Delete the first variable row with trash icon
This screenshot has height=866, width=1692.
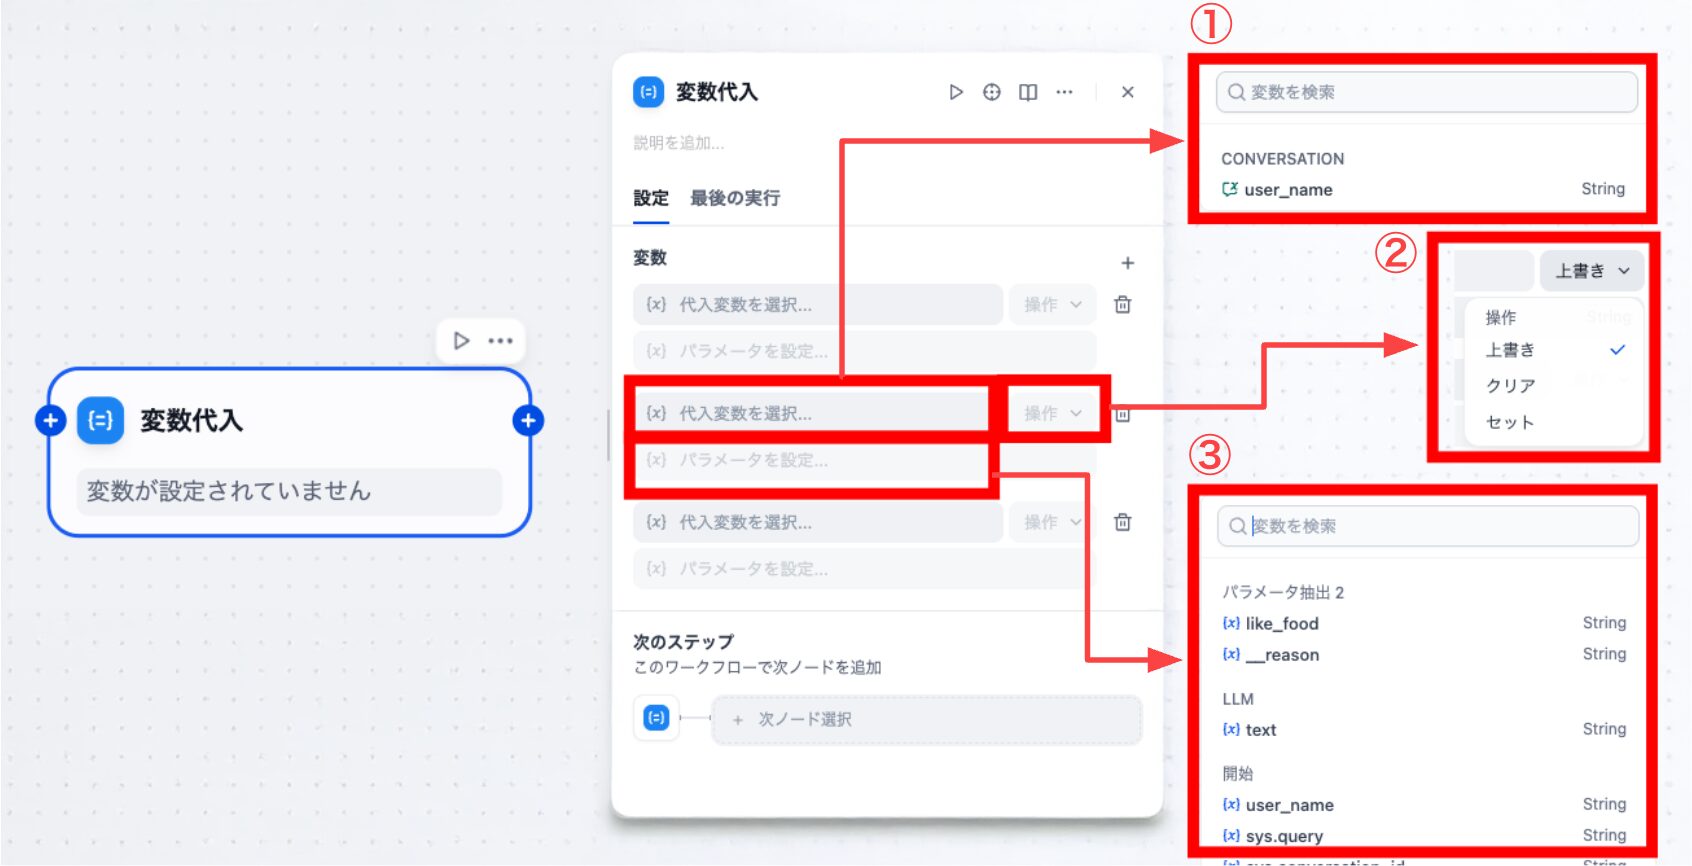[1123, 305]
